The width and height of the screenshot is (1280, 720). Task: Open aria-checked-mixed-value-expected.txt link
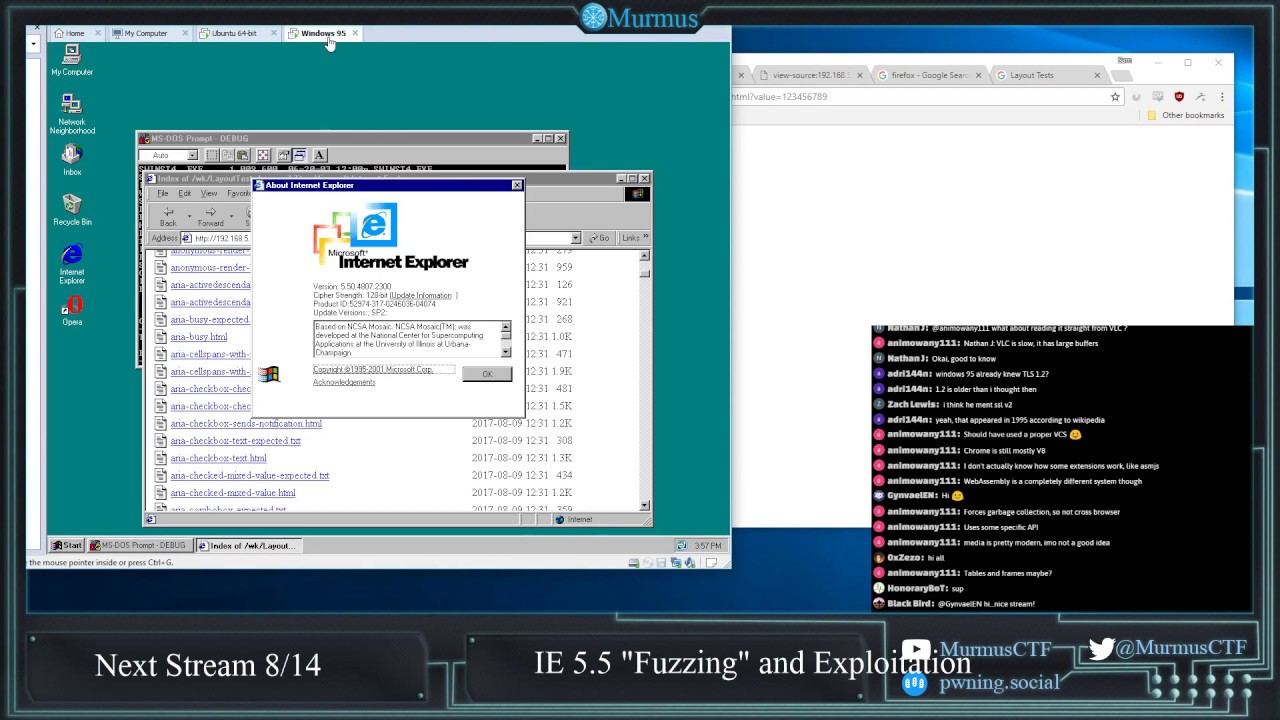click(x=249, y=476)
